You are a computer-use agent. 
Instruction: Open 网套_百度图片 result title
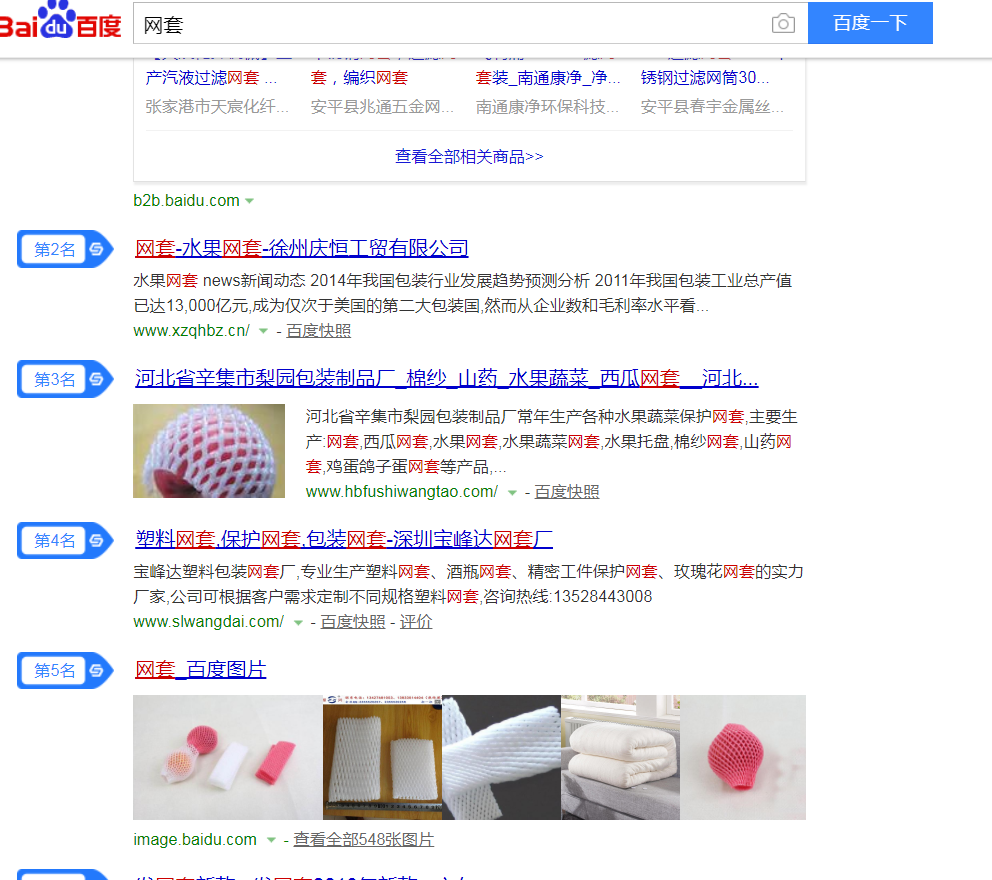click(201, 669)
